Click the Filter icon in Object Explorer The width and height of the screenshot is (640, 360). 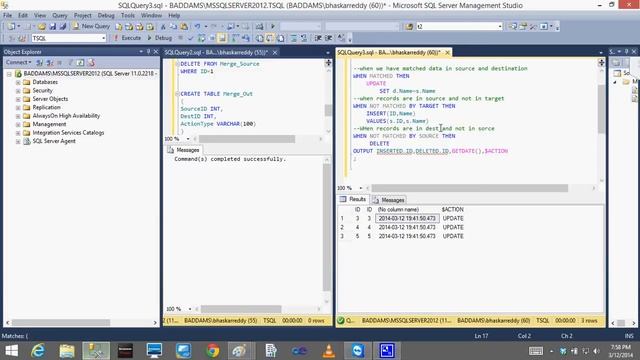pyautogui.click(x=70, y=62)
